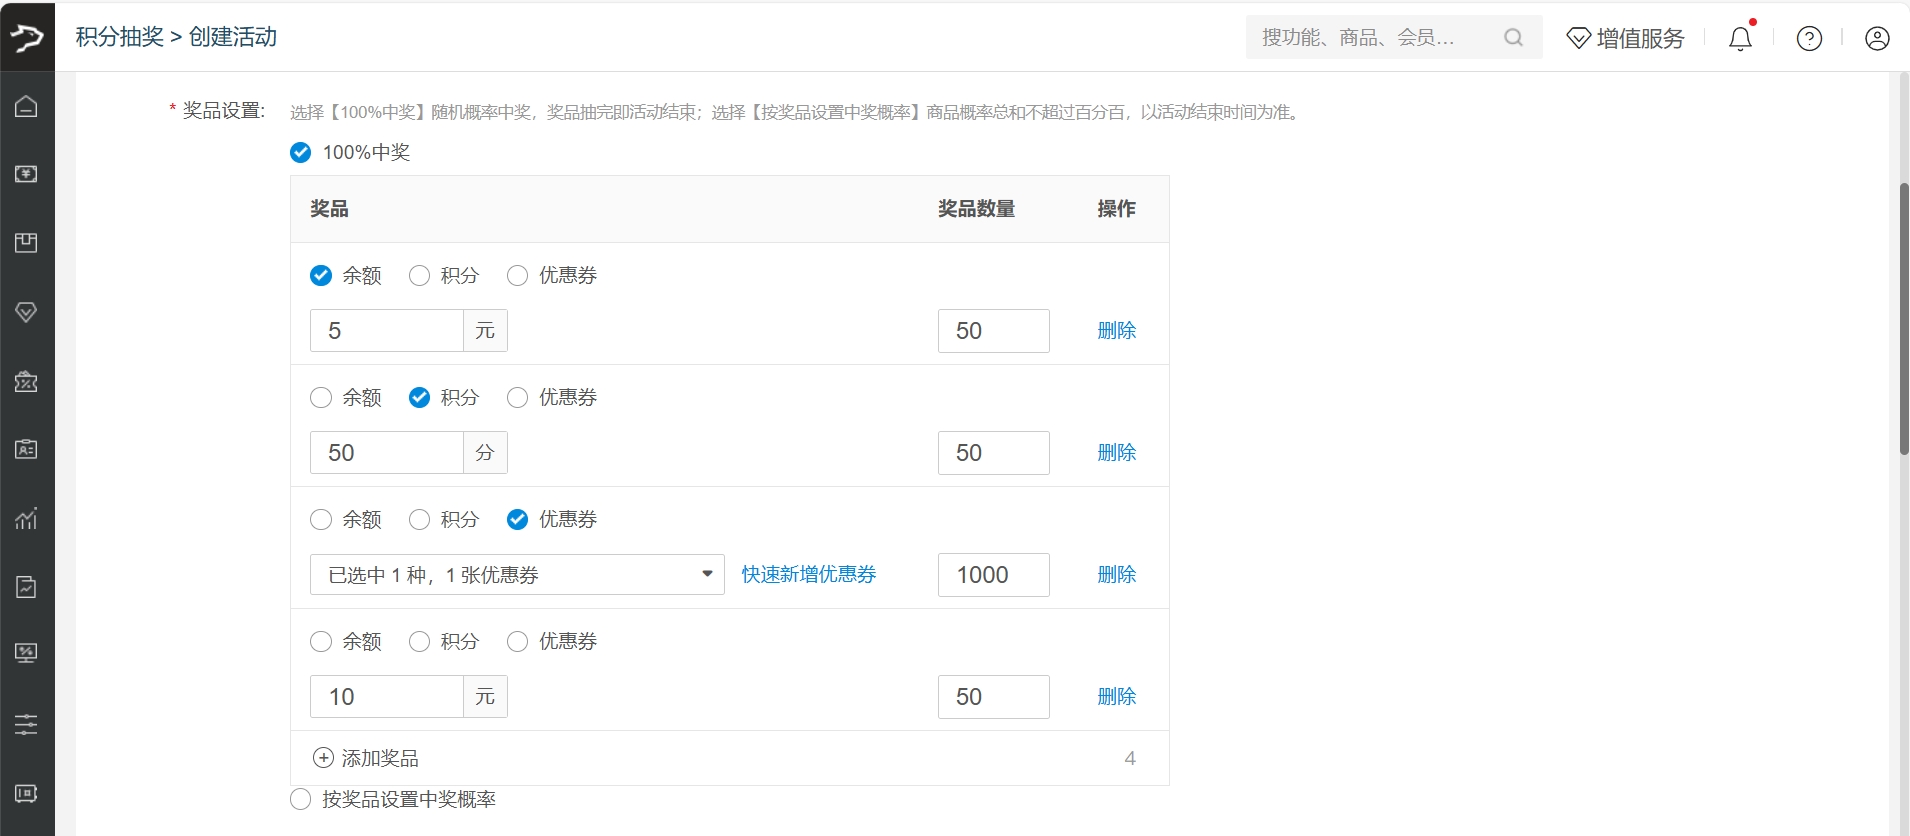Open the diamond membership icon in sidebar

tap(26, 312)
